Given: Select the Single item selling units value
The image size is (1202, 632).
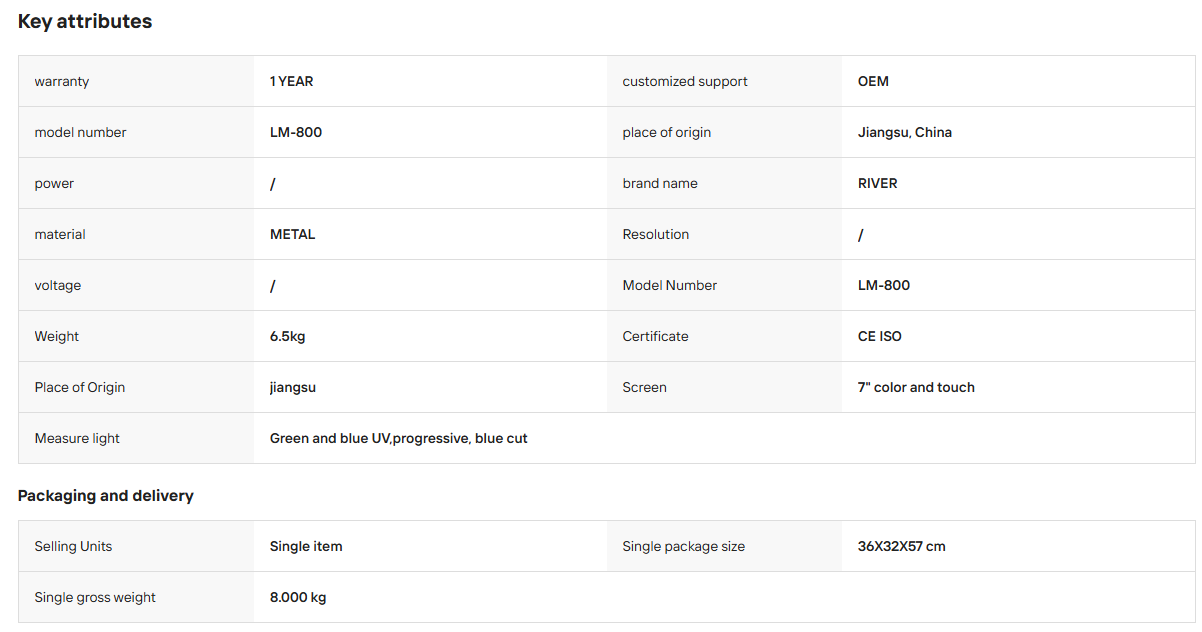Looking at the screenshot, I should [306, 546].
